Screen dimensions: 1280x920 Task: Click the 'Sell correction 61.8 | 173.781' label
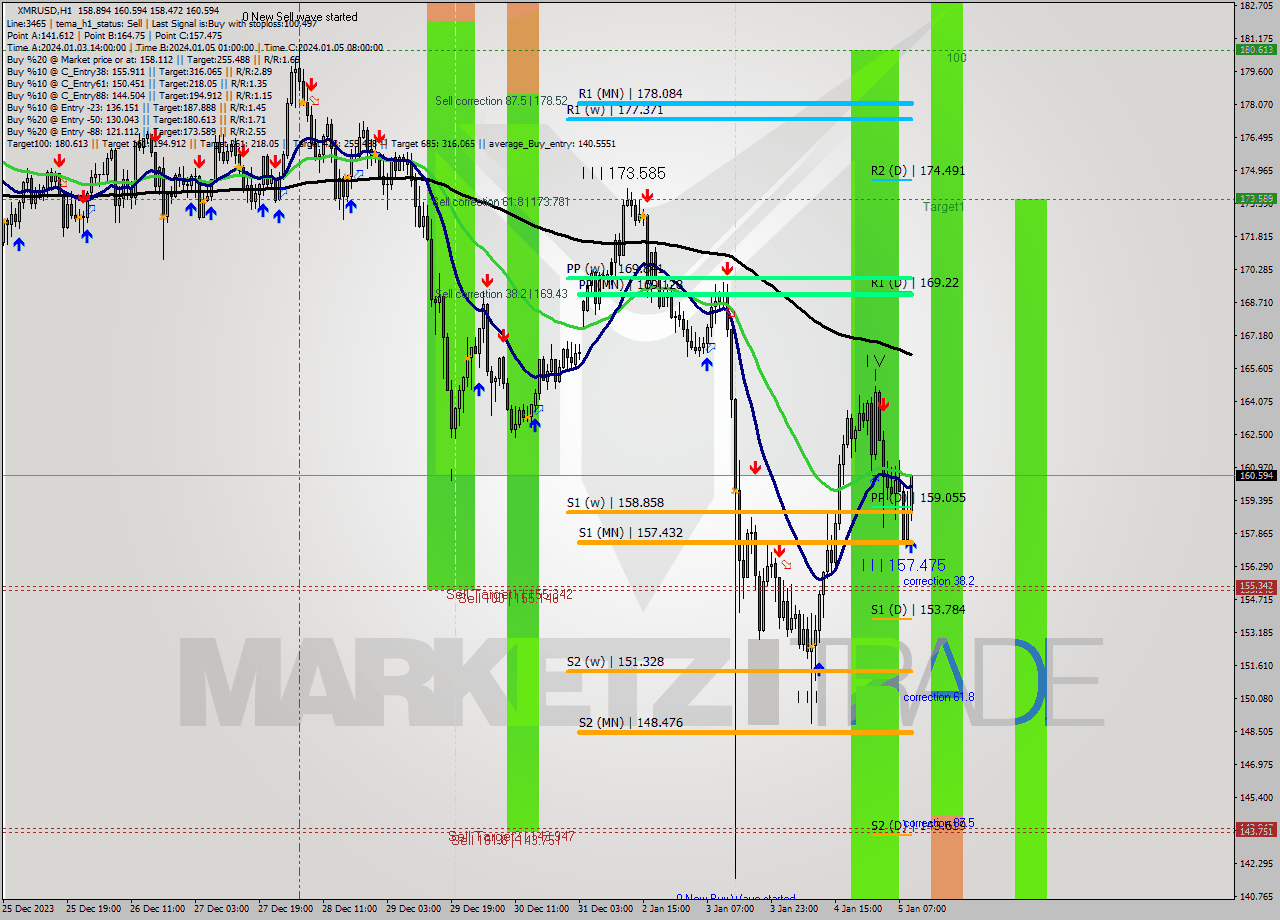coord(501,202)
